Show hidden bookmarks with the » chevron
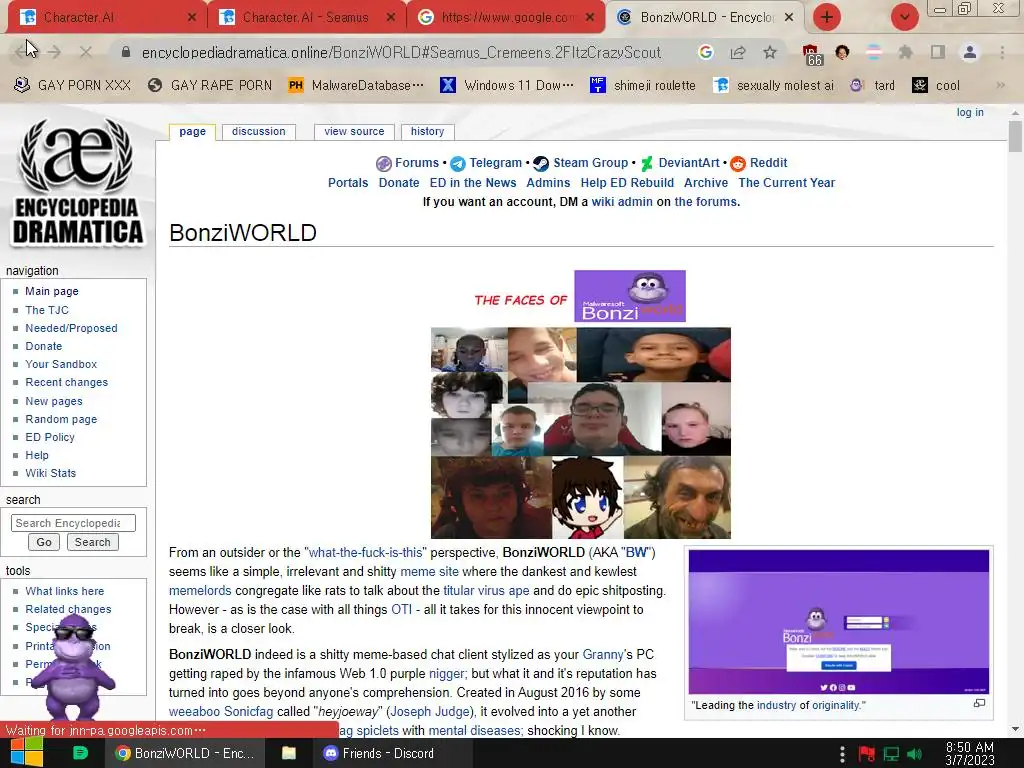 point(1000,85)
